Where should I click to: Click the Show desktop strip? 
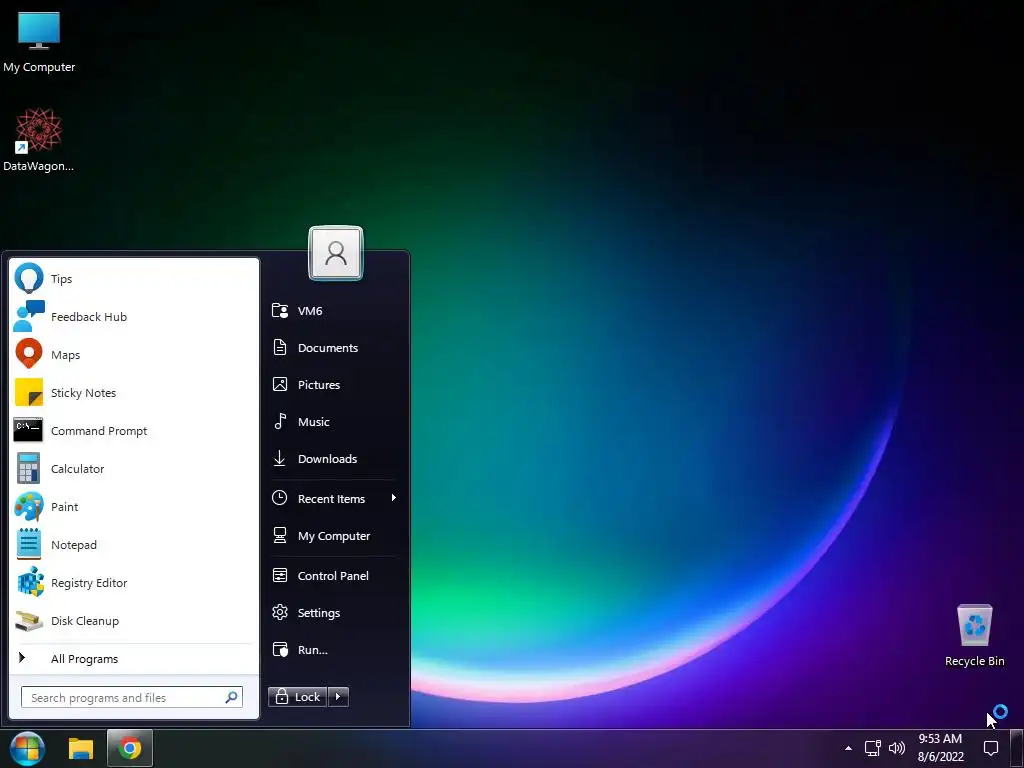point(1017,748)
